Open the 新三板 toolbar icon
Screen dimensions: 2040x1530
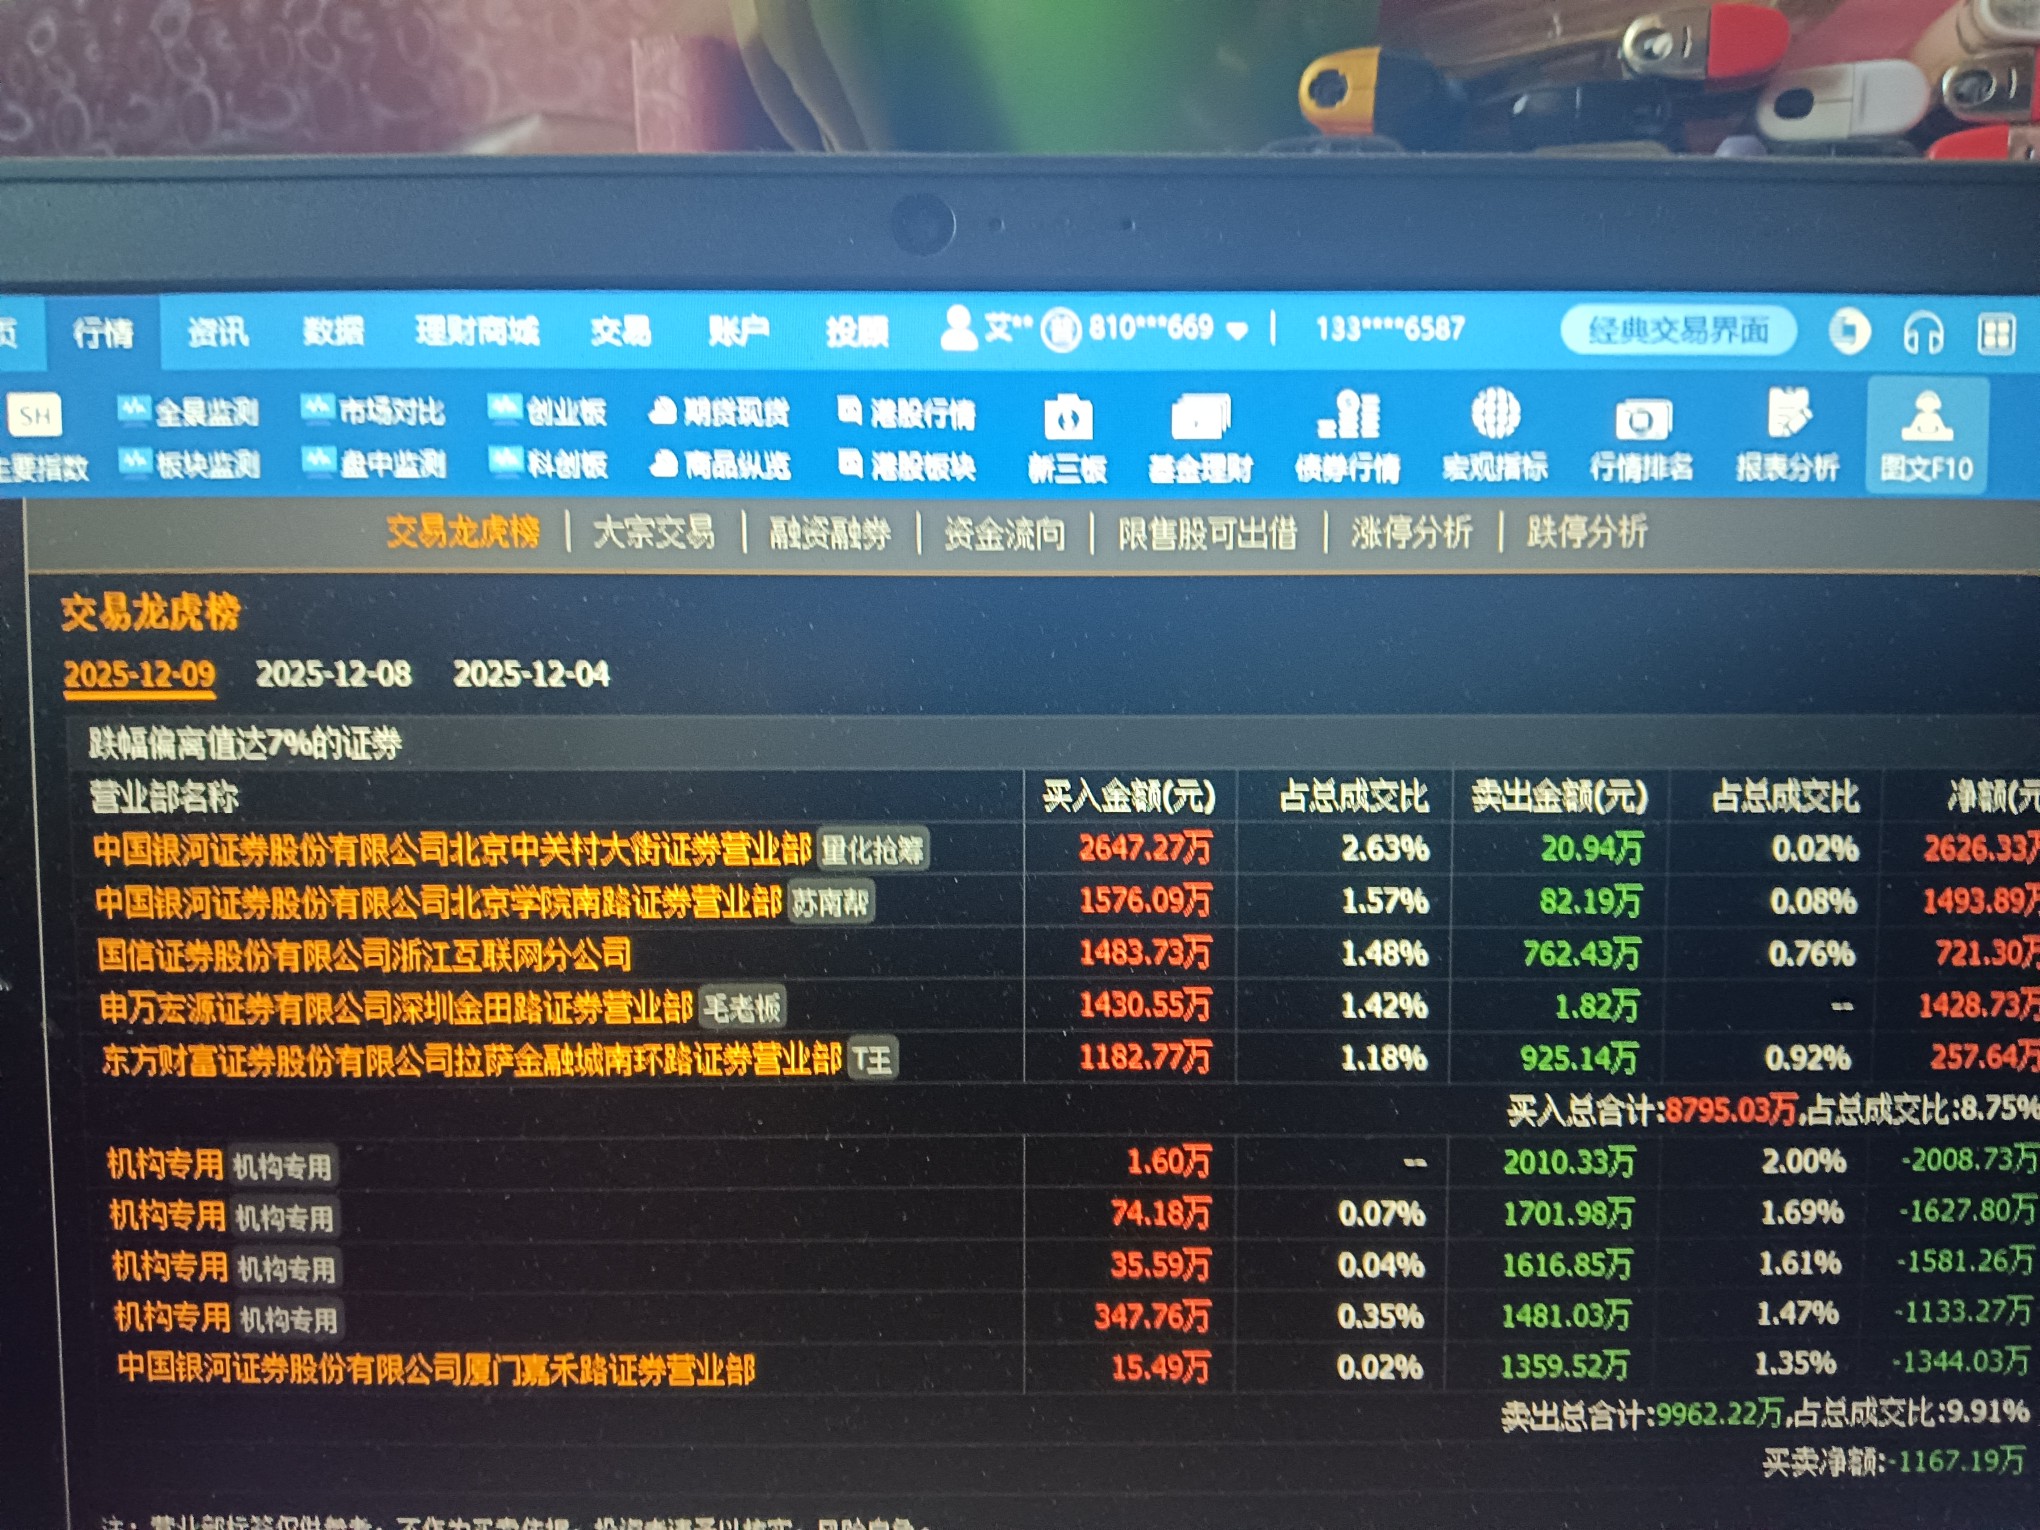1067,419
